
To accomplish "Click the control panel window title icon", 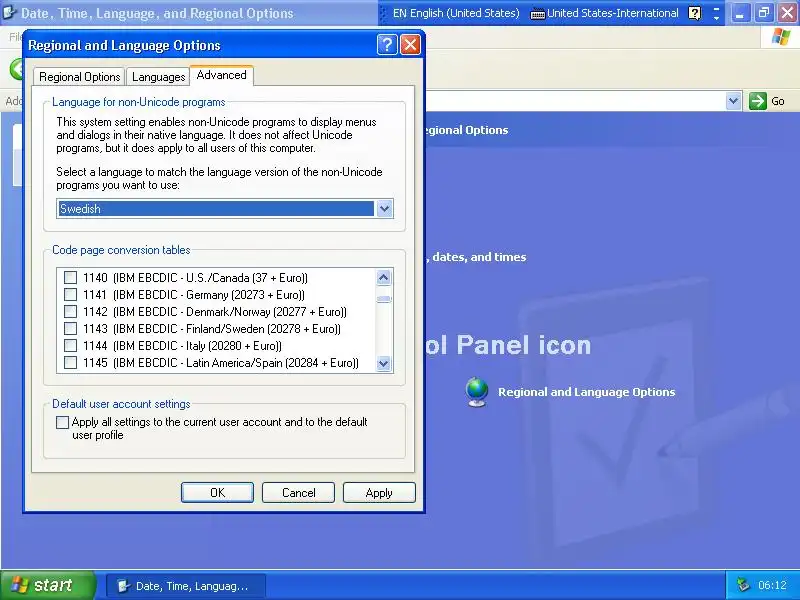I will coord(9,12).
